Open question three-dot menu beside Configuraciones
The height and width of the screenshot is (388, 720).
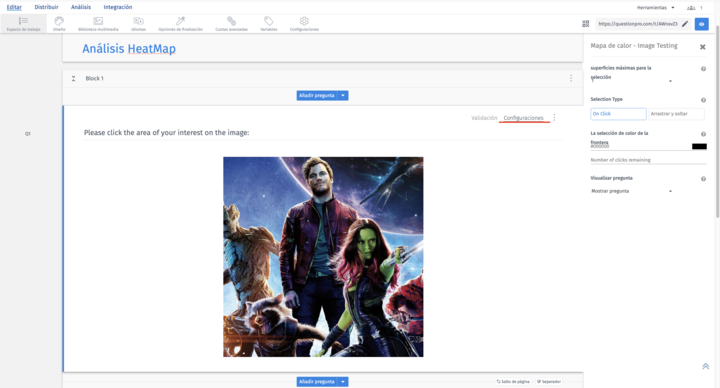pyautogui.click(x=554, y=118)
